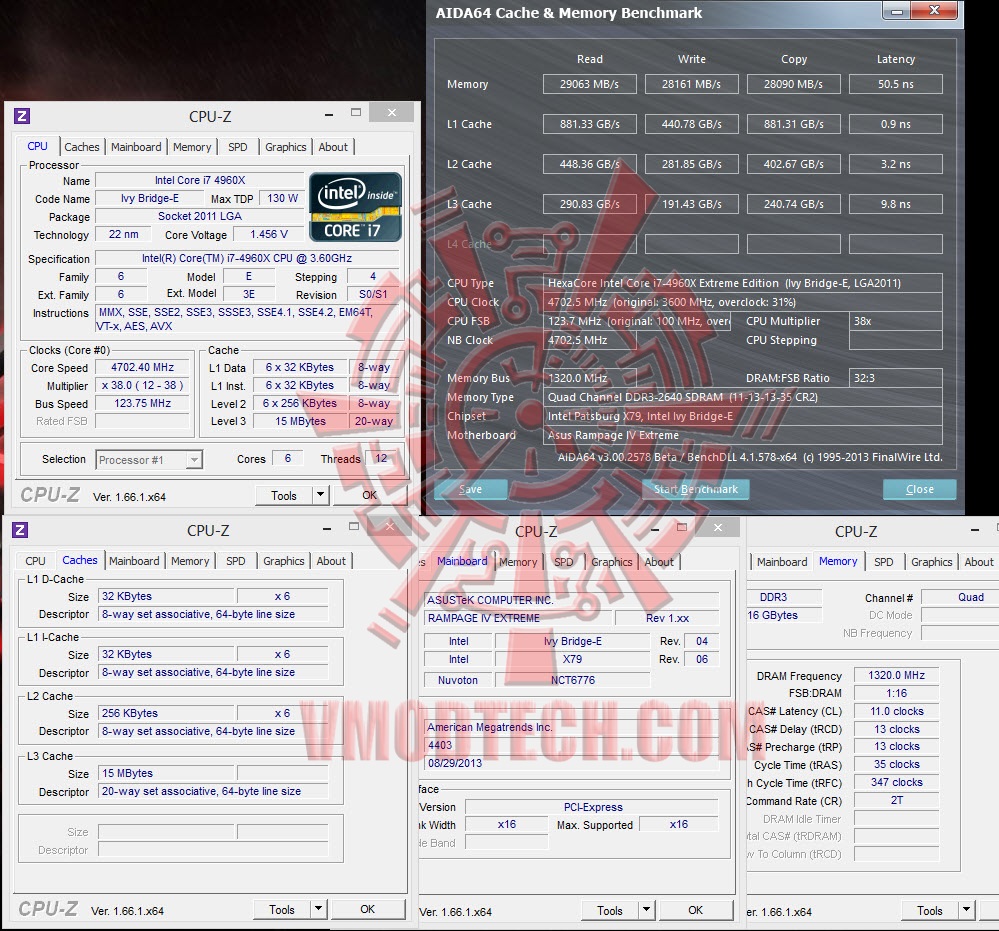Image resolution: width=999 pixels, height=931 pixels.
Task: Click the L3 Cache size 15 MBytes field
Action: (x=167, y=773)
